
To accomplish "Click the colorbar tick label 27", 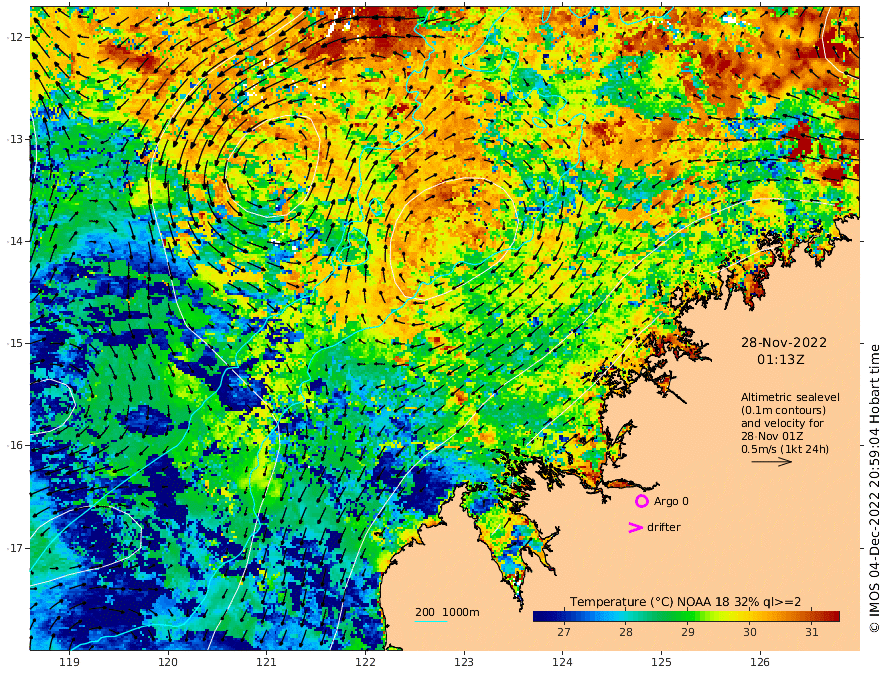I will [563, 632].
